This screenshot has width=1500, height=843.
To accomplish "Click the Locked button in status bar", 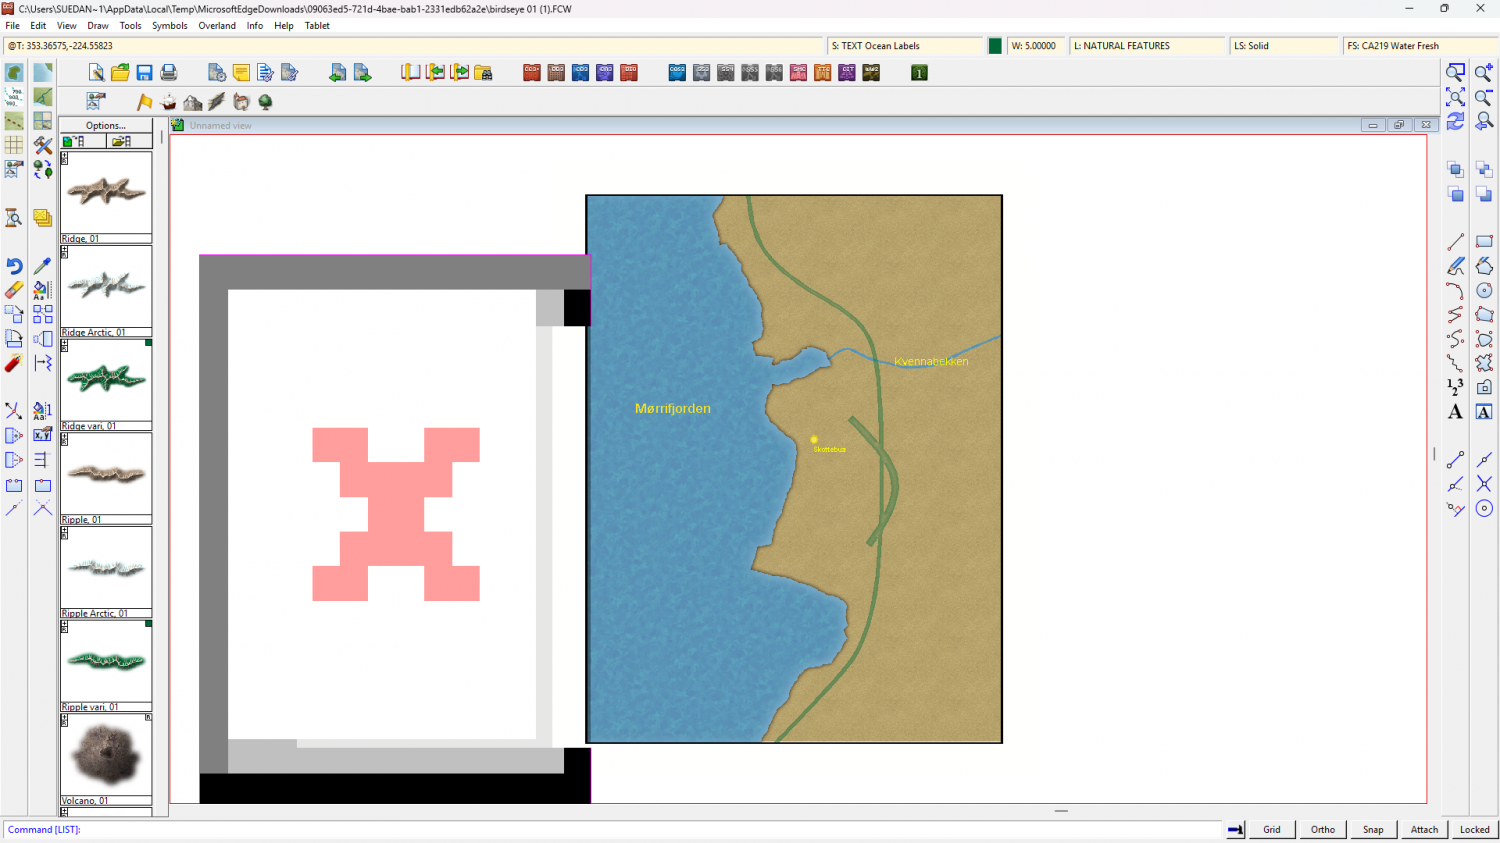I will pos(1474,829).
